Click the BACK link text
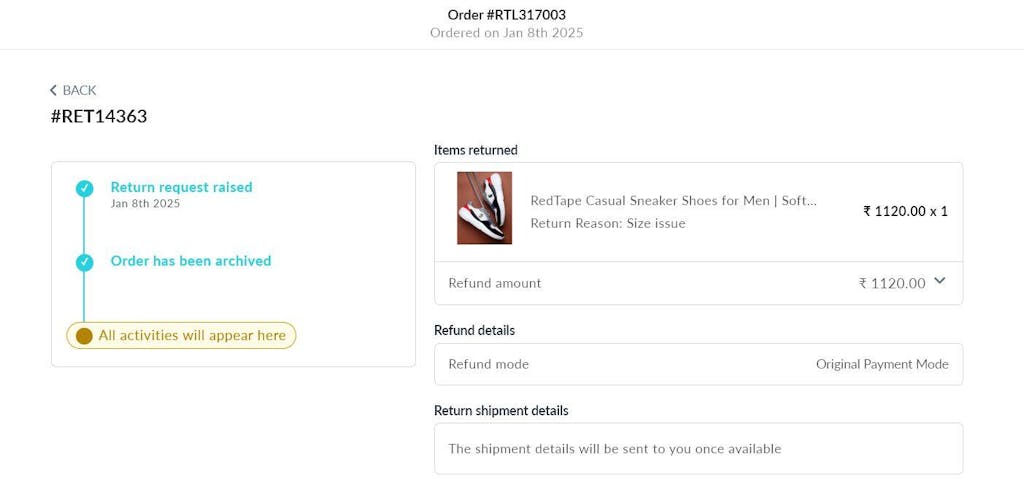This screenshot has height=492, width=1024. pyautogui.click(x=79, y=91)
